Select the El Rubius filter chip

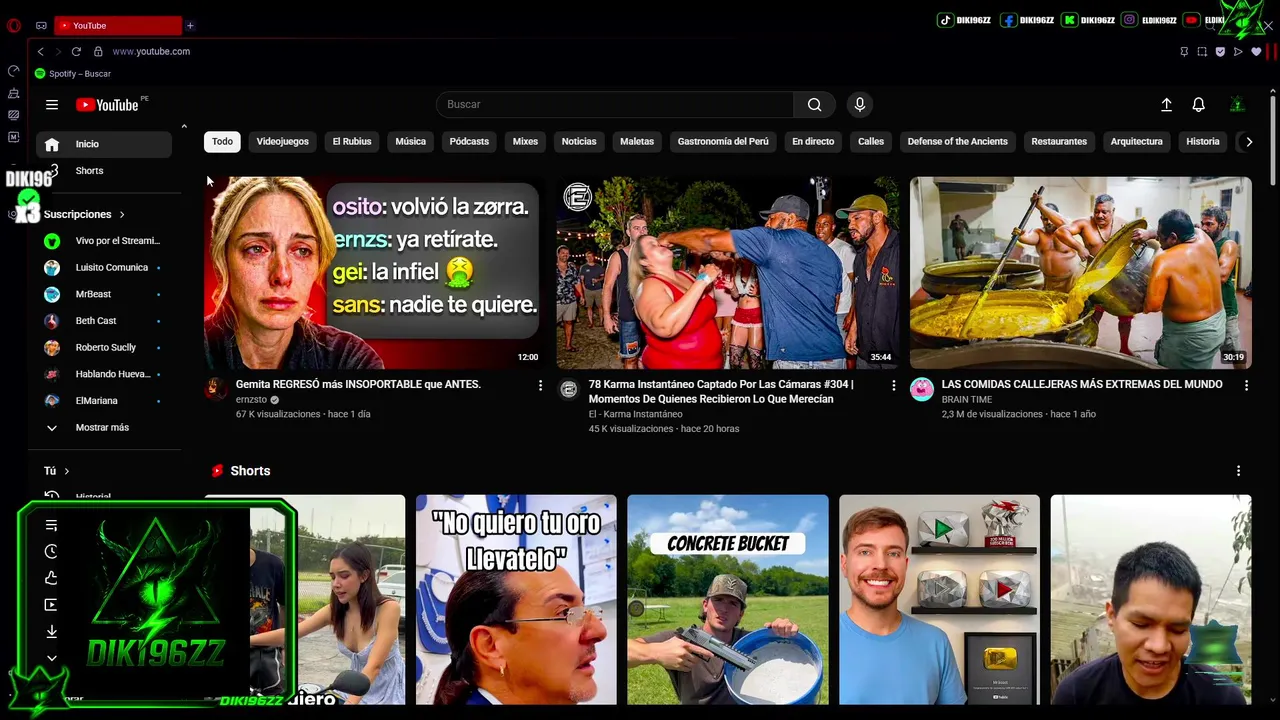[x=352, y=142]
